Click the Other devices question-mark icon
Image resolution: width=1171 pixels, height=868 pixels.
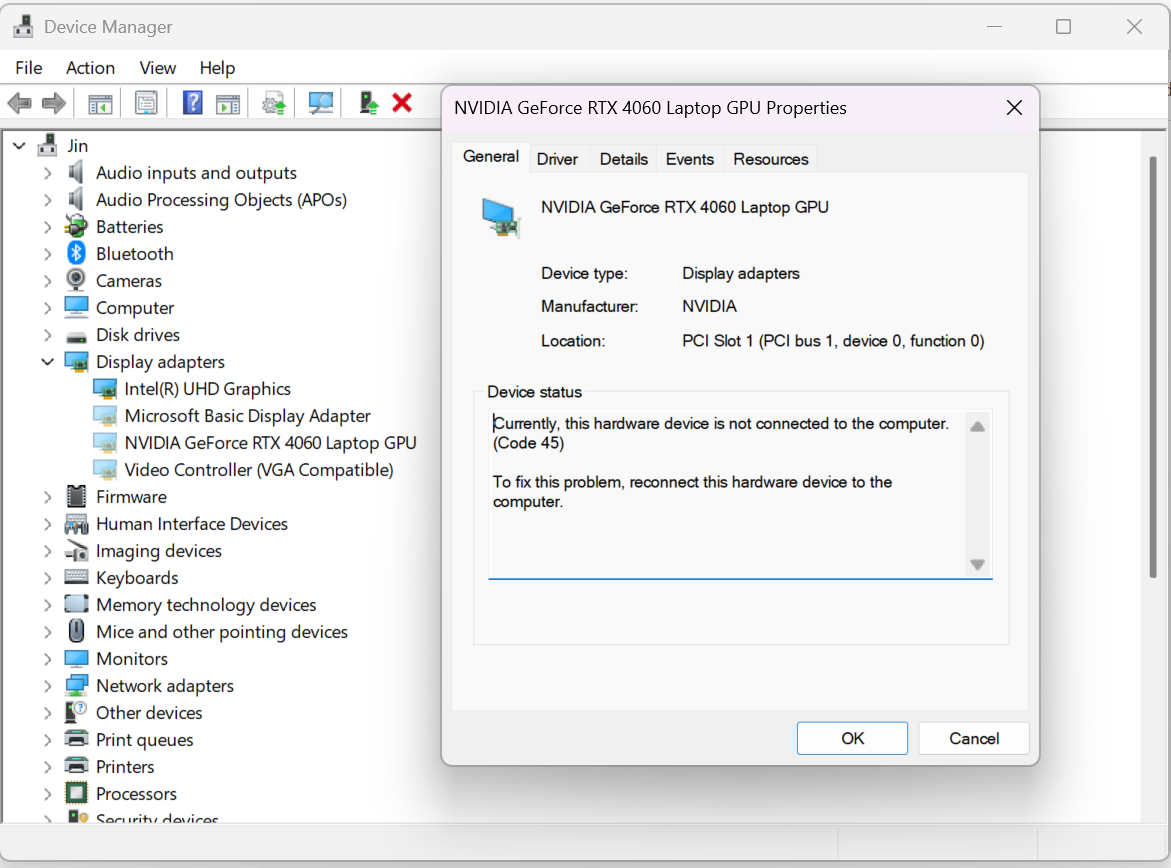pyautogui.click(x=76, y=712)
